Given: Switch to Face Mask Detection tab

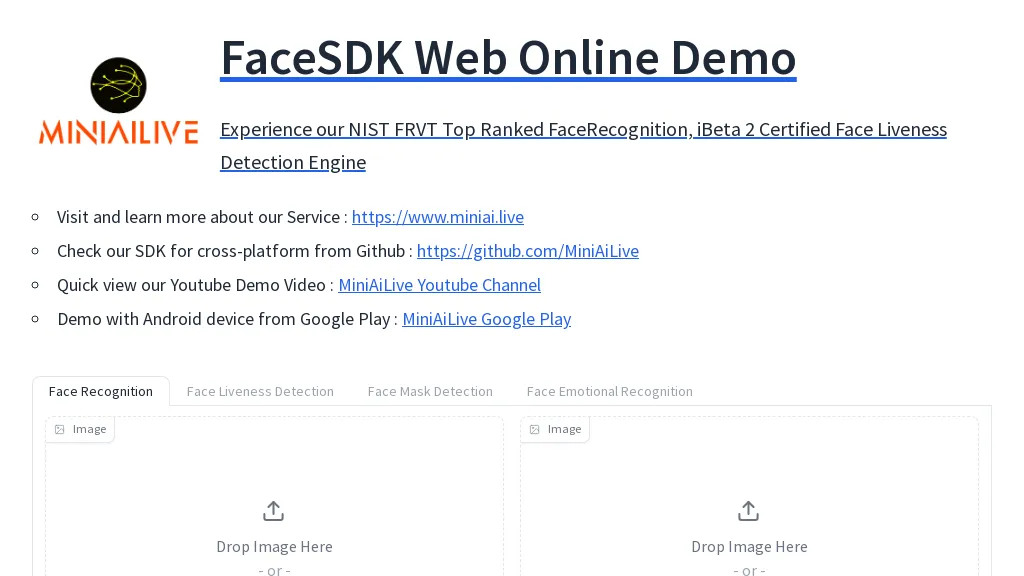Looking at the screenshot, I should coord(430,391).
